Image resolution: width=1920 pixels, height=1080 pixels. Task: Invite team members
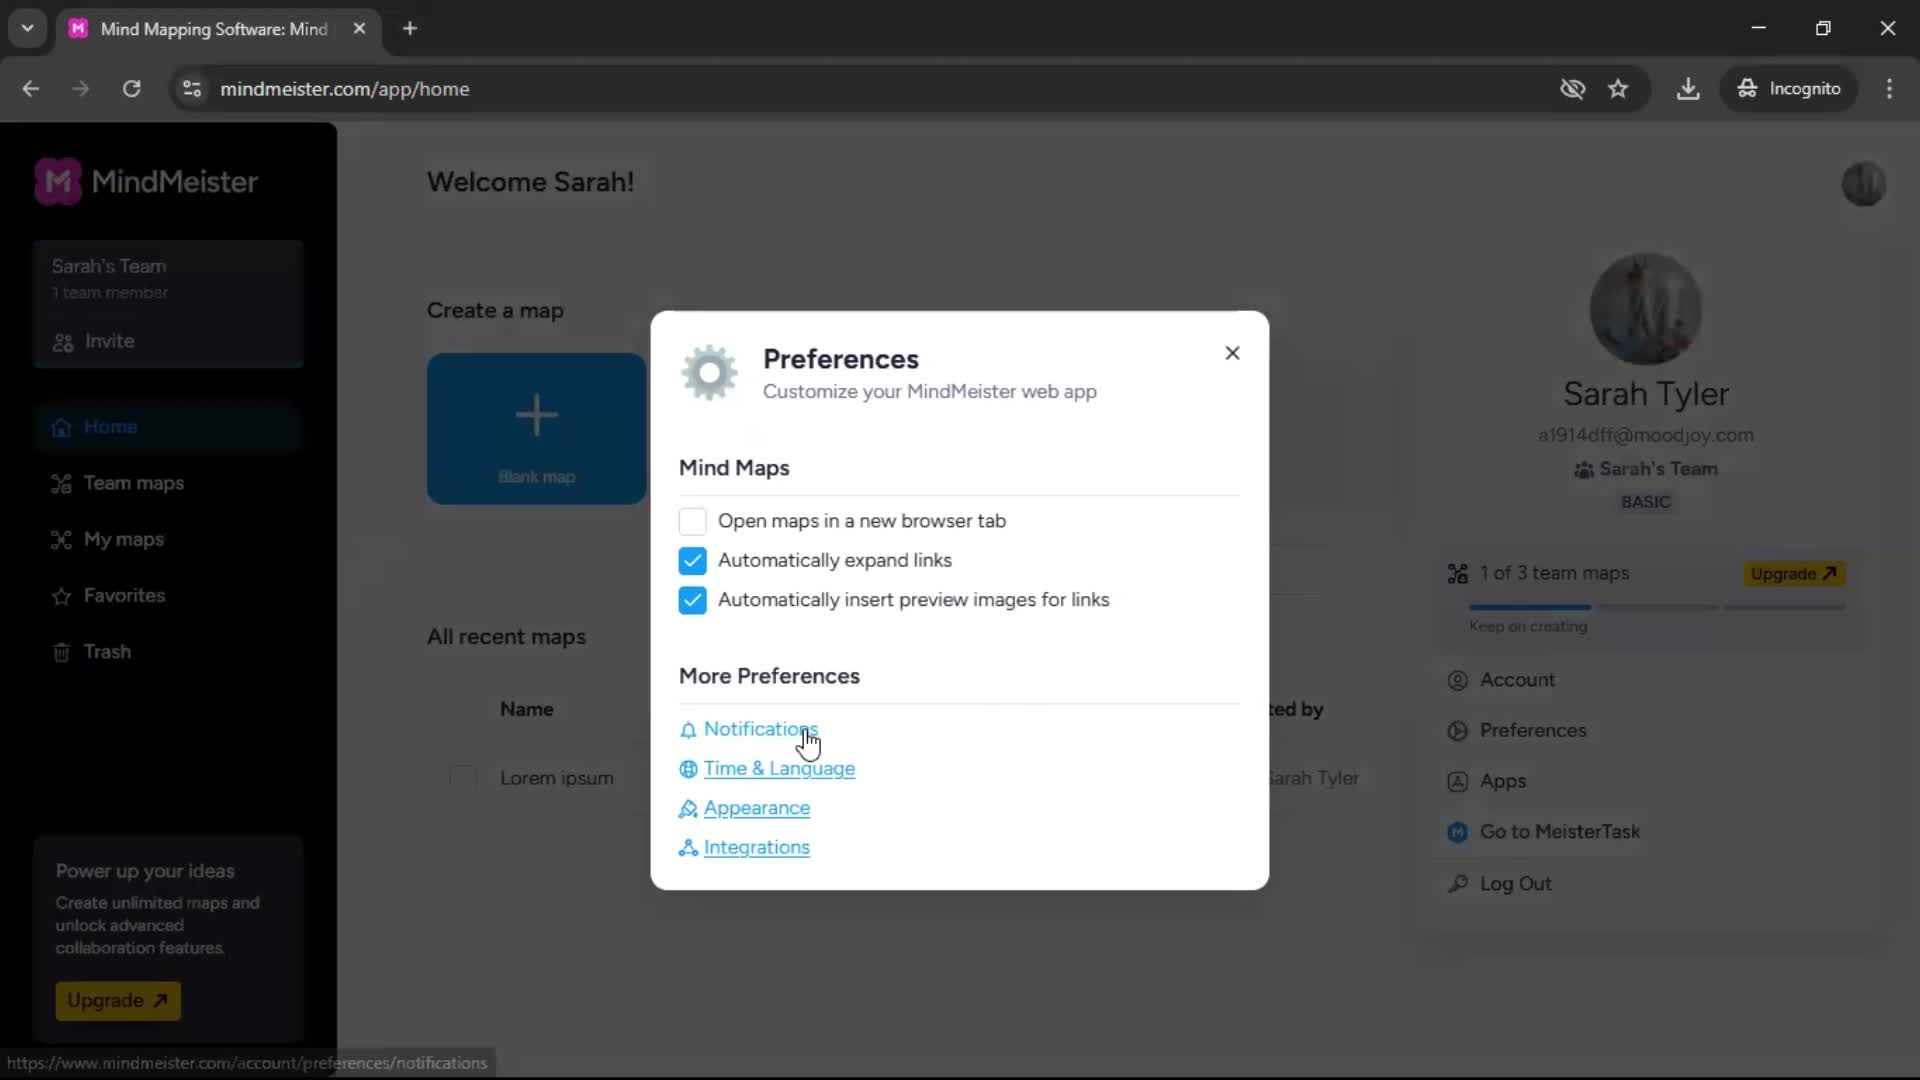pyautogui.click(x=94, y=341)
